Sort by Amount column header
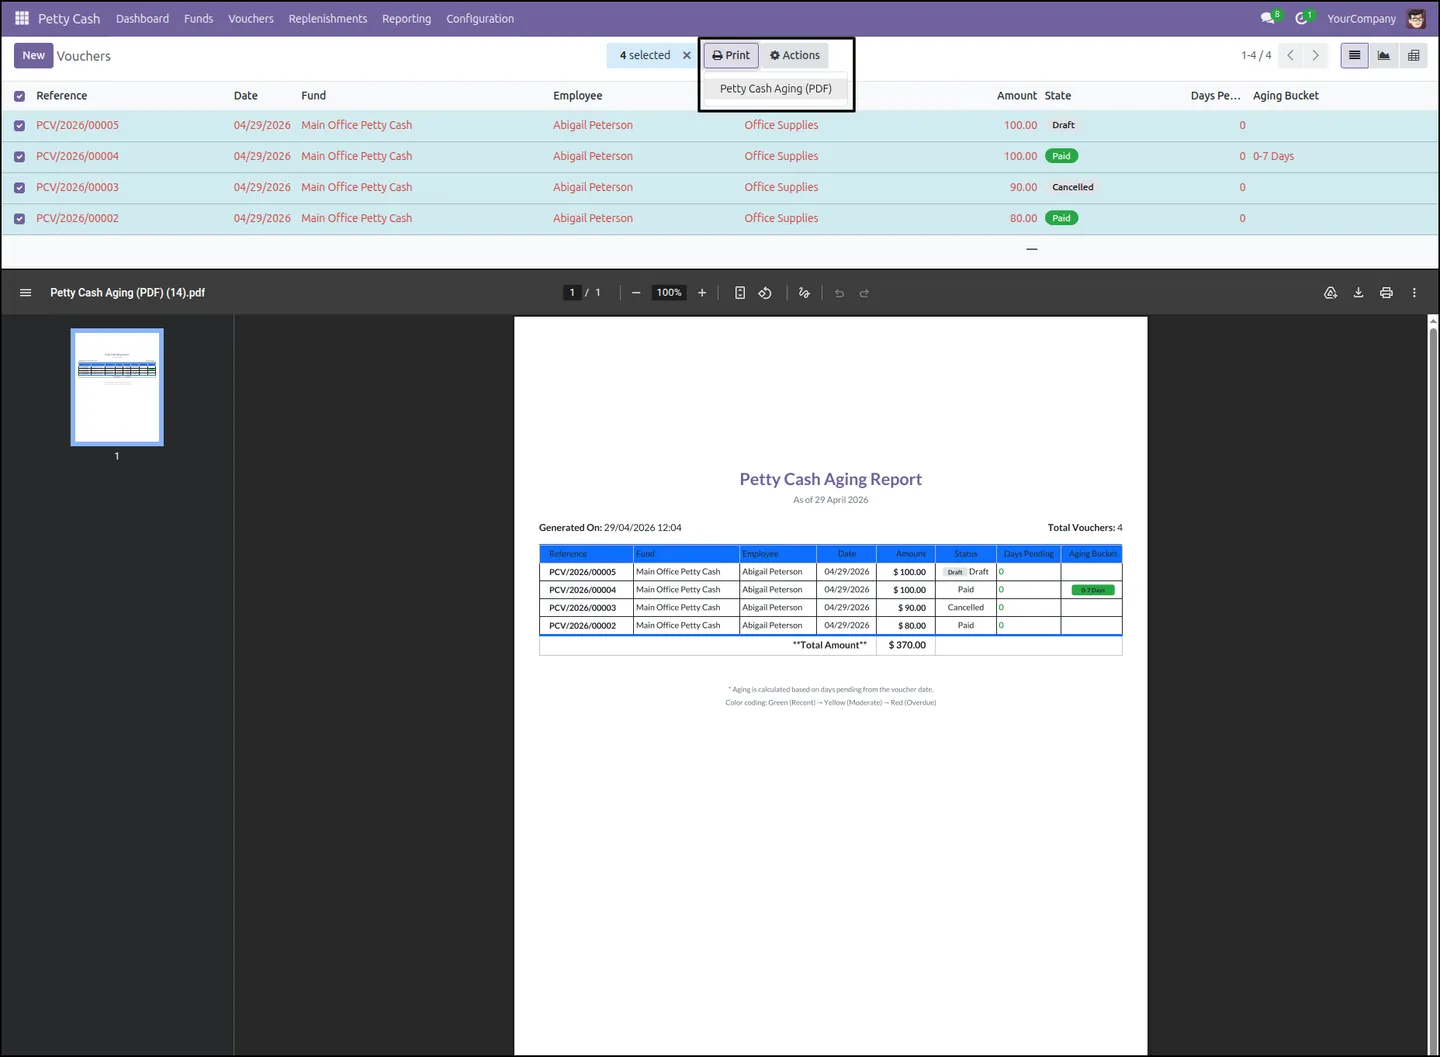This screenshot has height=1057, width=1440. (1017, 96)
